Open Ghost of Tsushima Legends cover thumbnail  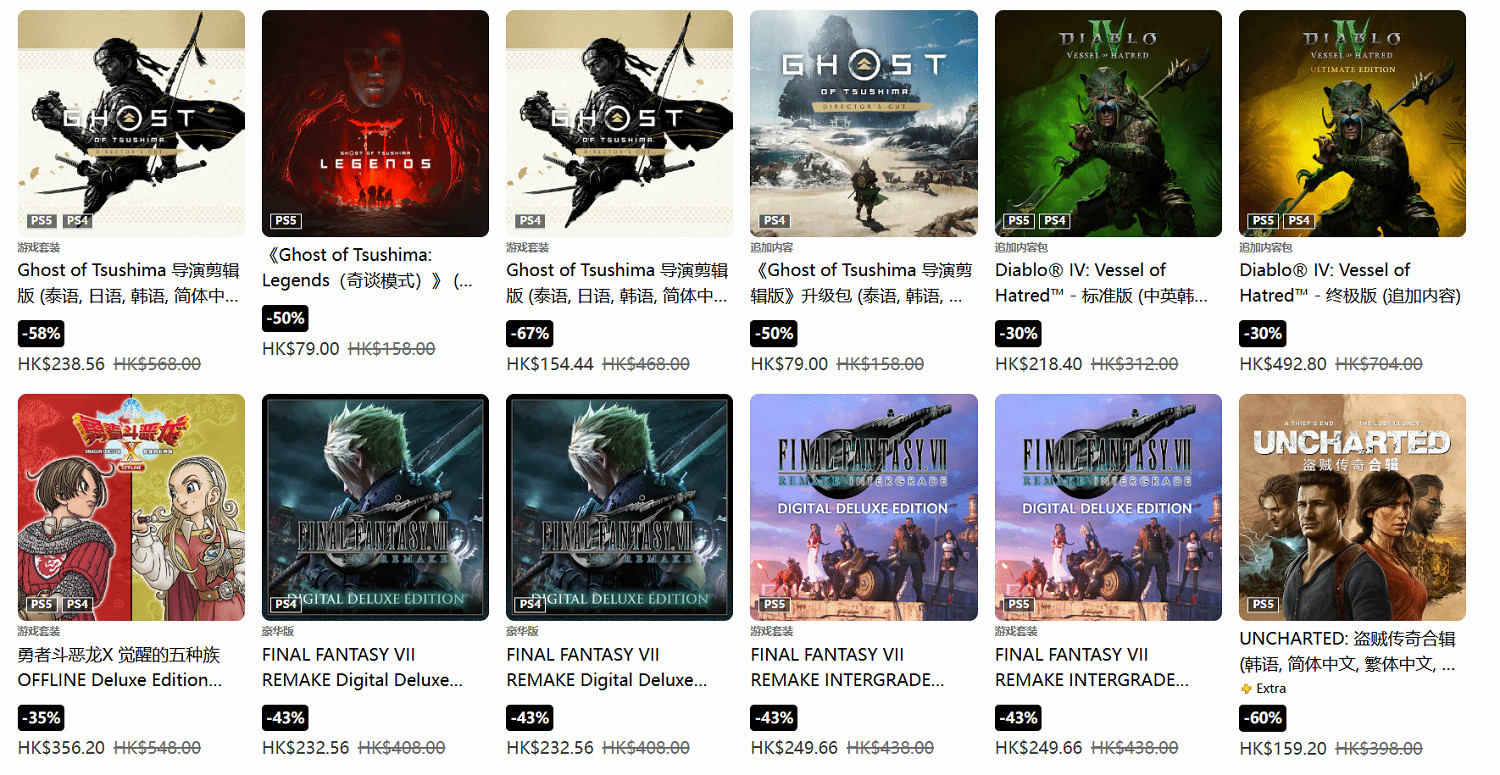(375, 123)
